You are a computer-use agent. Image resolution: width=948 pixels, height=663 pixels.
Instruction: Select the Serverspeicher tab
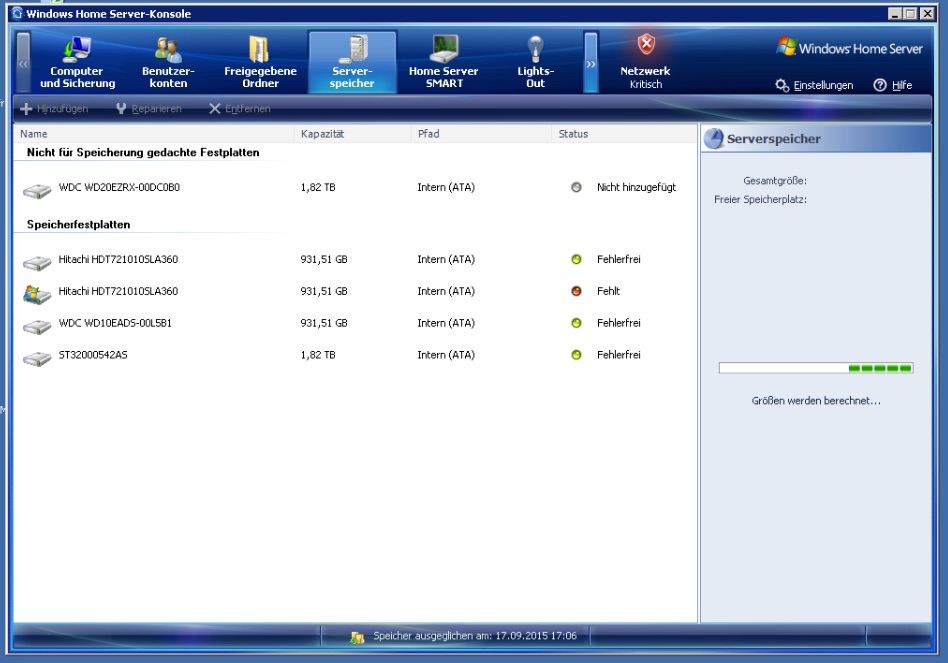pos(352,62)
